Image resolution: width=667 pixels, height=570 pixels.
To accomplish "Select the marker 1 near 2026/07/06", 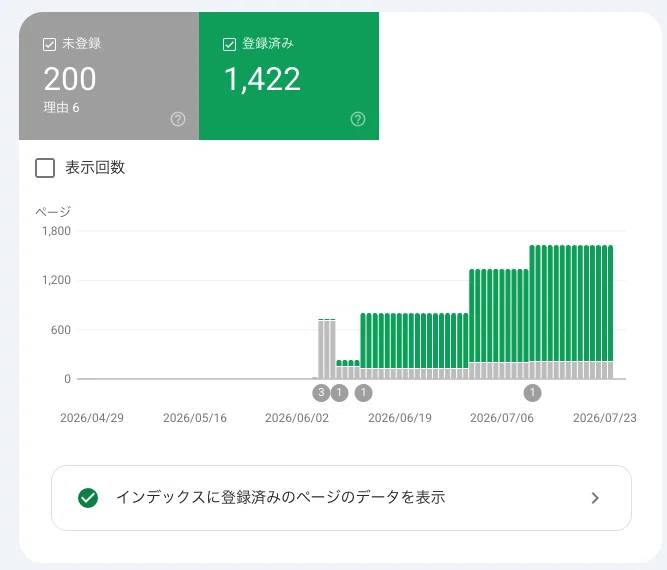I will 532,393.
